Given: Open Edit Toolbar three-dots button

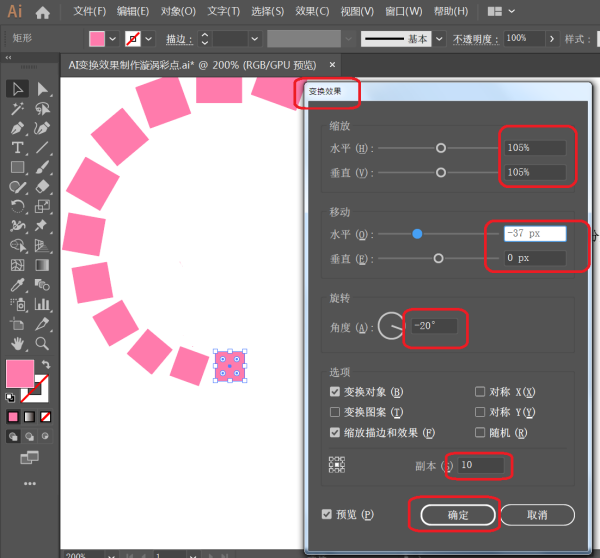Looking at the screenshot, I should coord(30,484).
